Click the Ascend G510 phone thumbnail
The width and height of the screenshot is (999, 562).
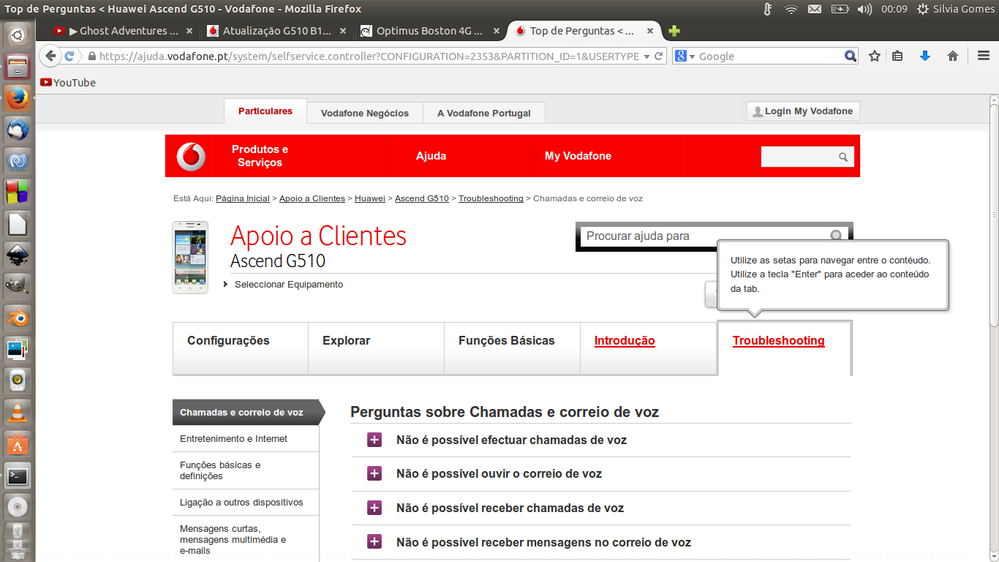point(190,257)
